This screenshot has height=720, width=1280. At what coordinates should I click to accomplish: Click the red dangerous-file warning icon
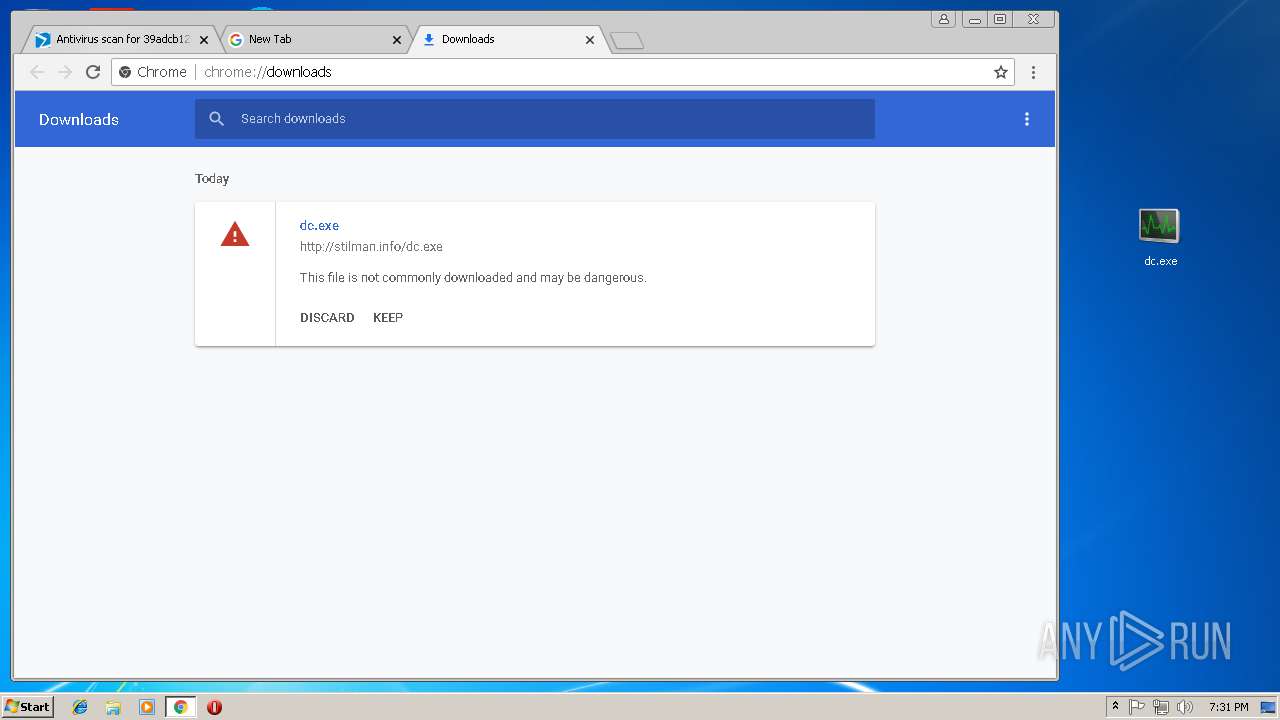point(235,235)
